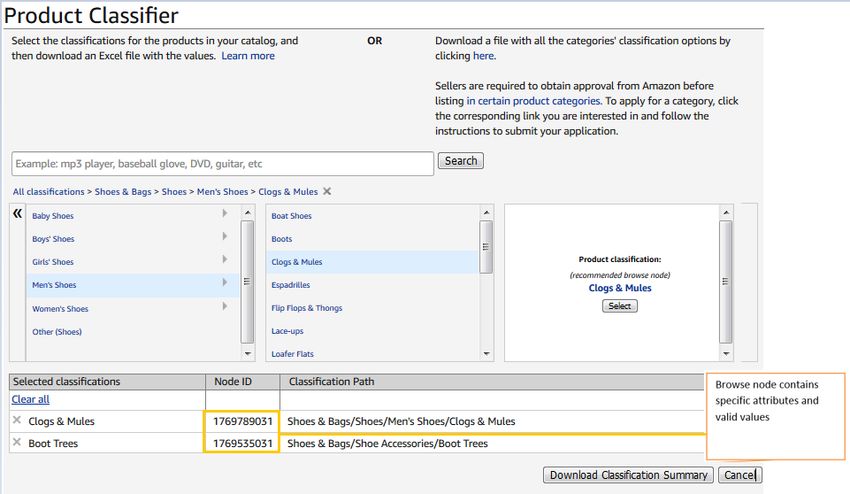
Task: Go to Shoes & Bags breadcrumb
Action: (123, 192)
